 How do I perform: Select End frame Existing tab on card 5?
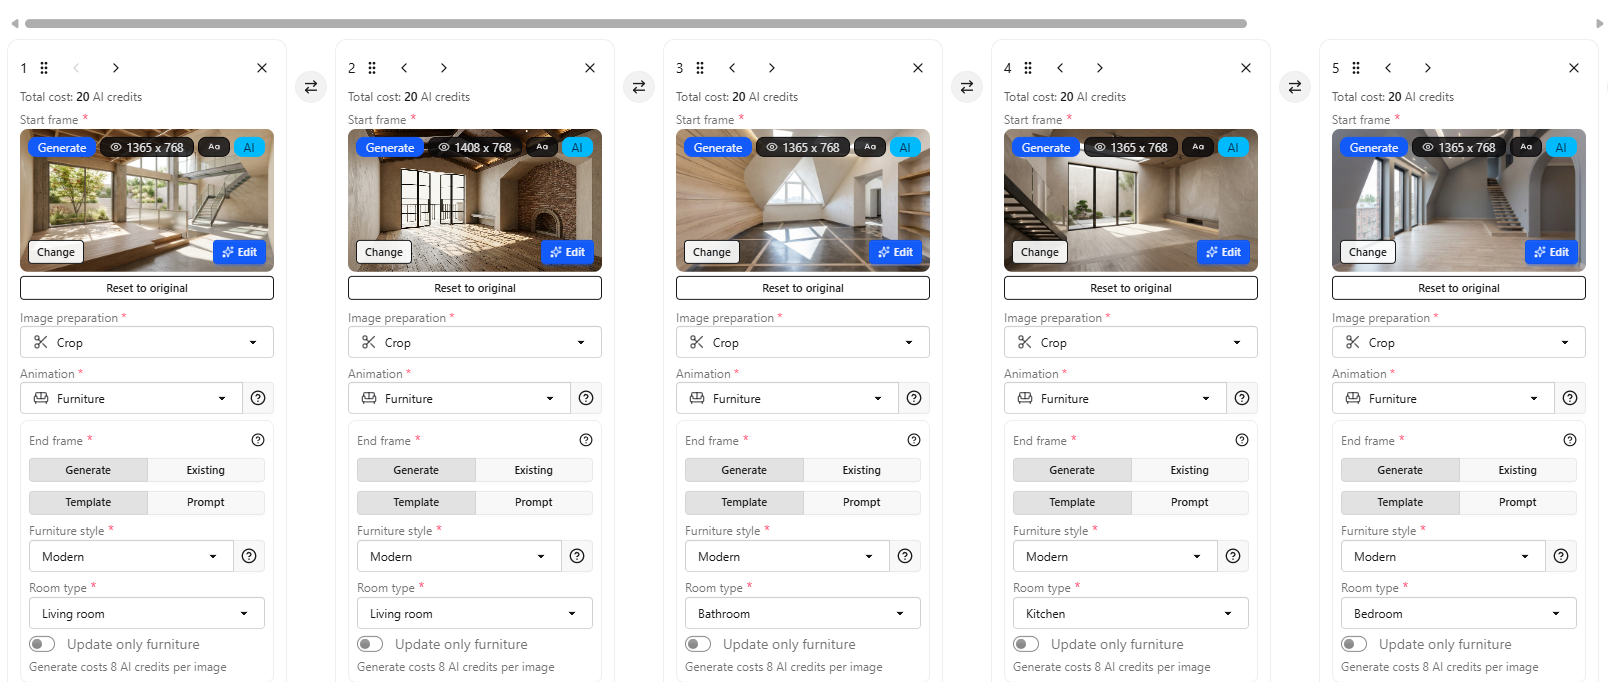1518,470
